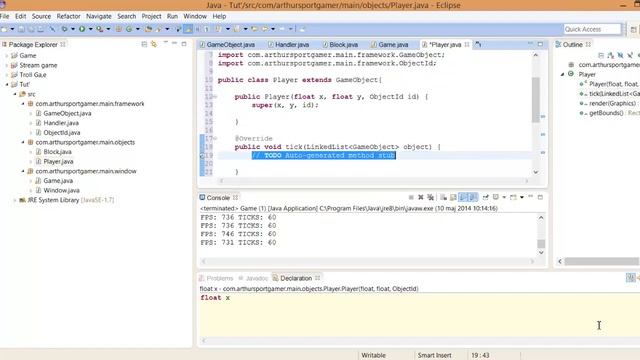Toggle Scroll Lock in Console toolbar

point(453,198)
